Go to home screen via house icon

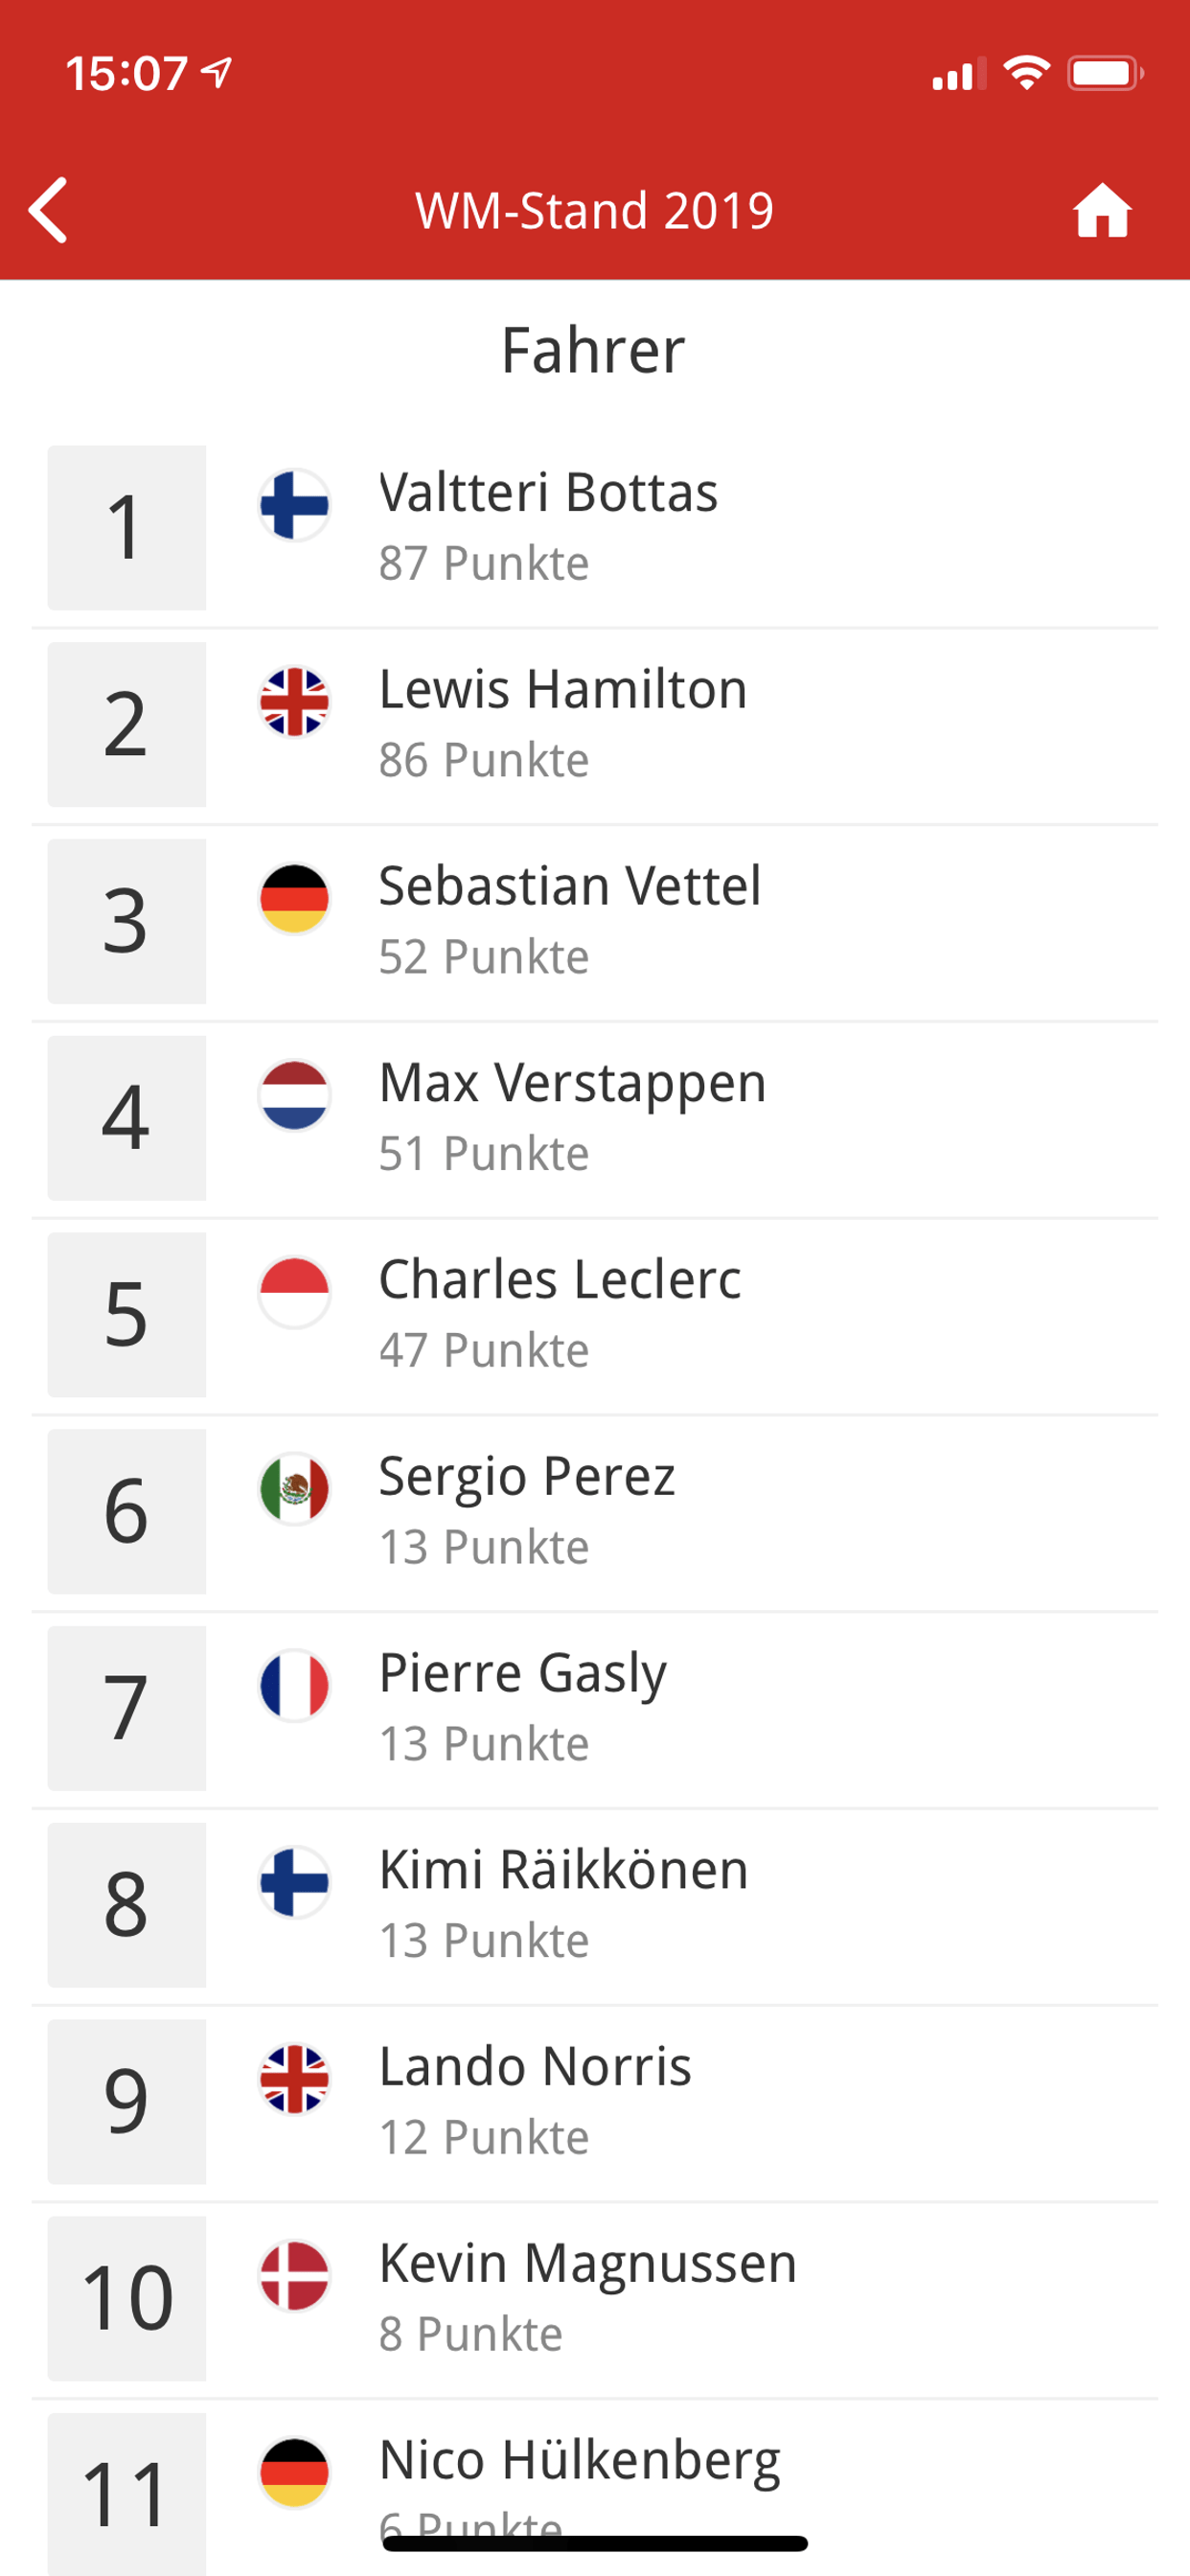[1102, 211]
